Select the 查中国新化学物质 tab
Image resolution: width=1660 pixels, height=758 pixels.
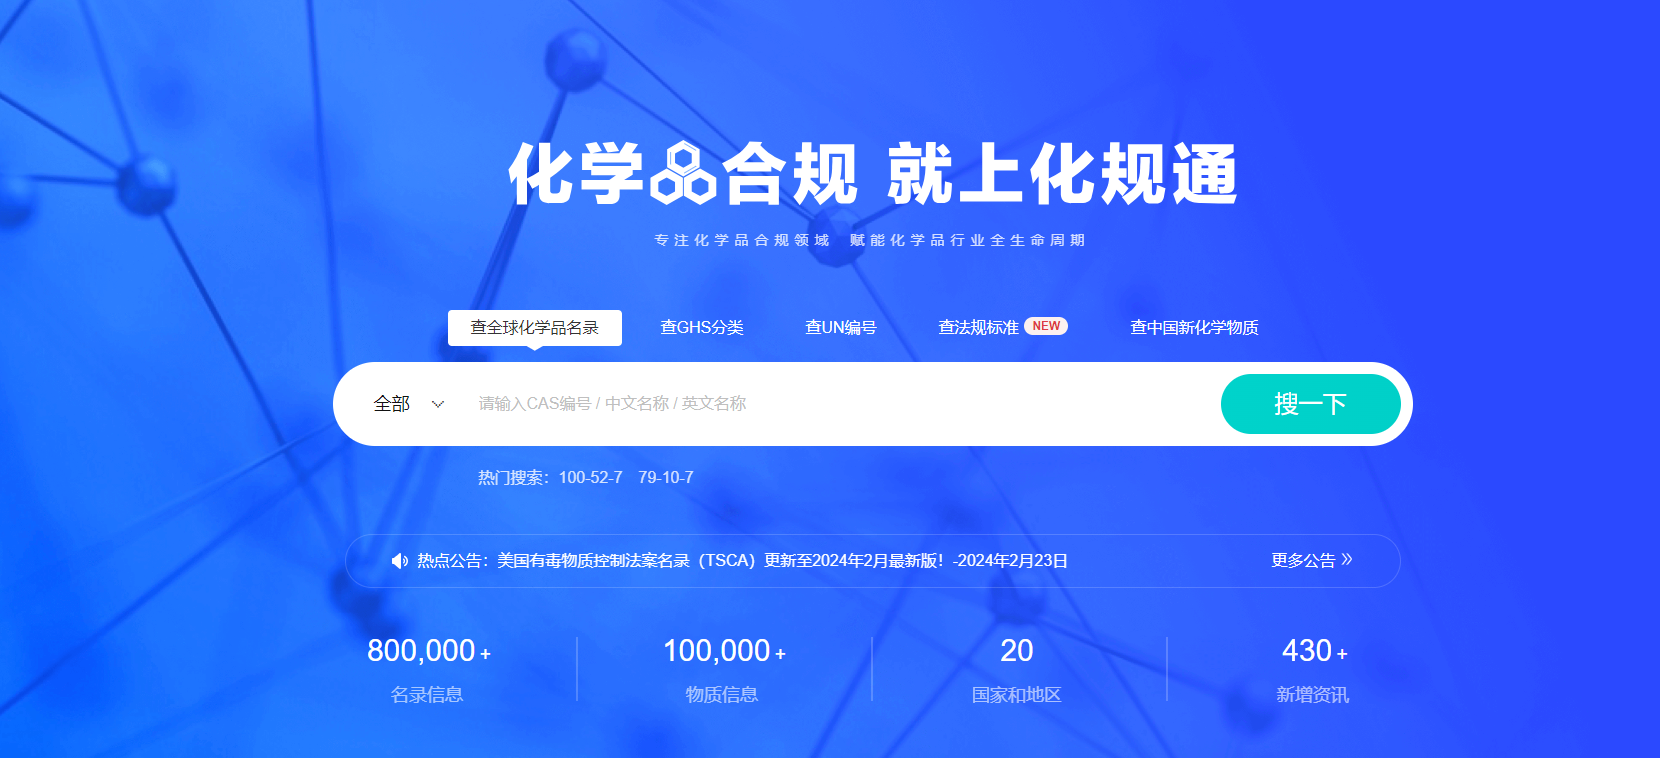point(1194,328)
